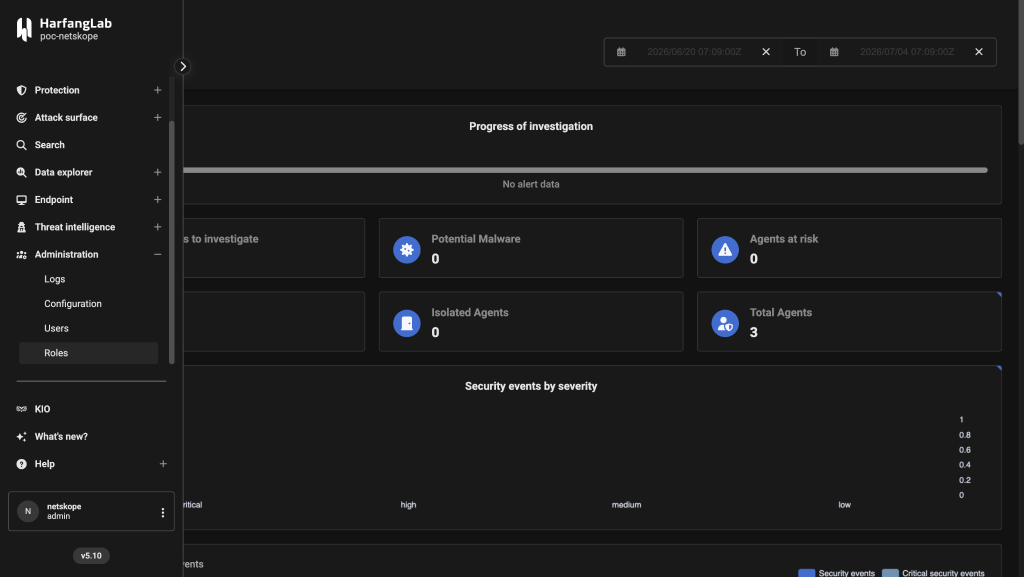The width and height of the screenshot is (1024, 577).
Task: Click the Agents at risk warning icon
Action: coord(725,249)
